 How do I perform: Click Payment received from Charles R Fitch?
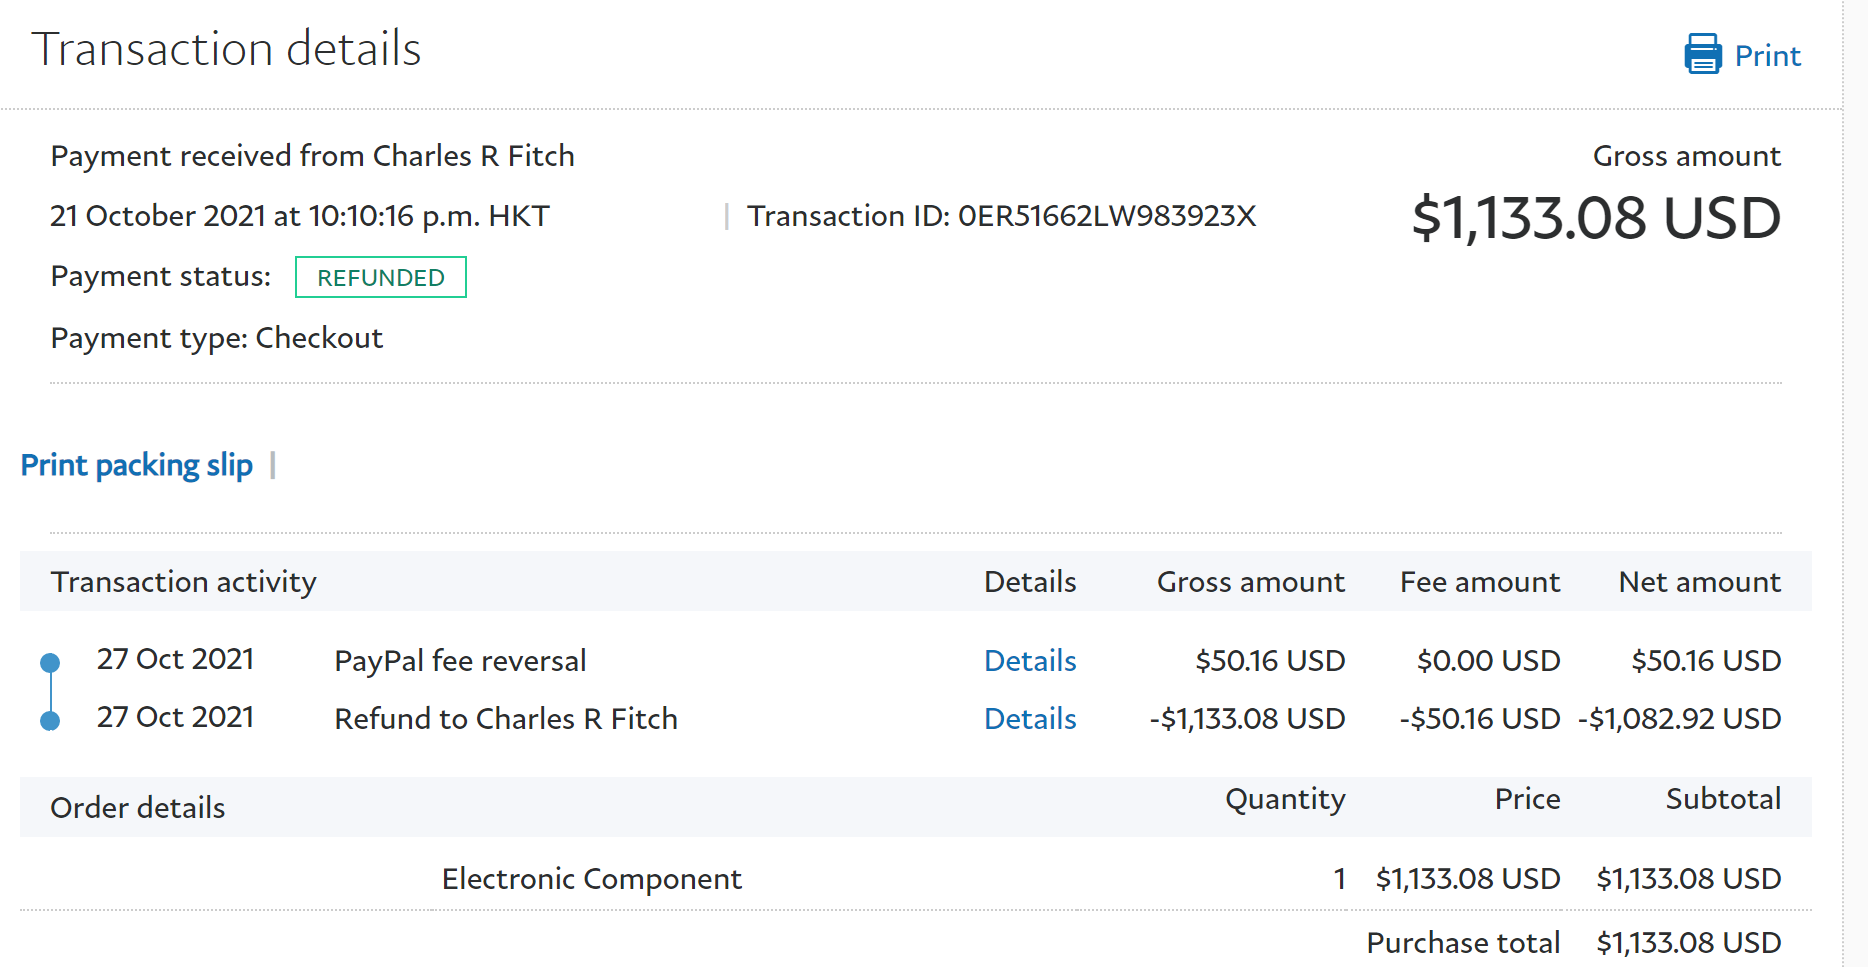312,156
